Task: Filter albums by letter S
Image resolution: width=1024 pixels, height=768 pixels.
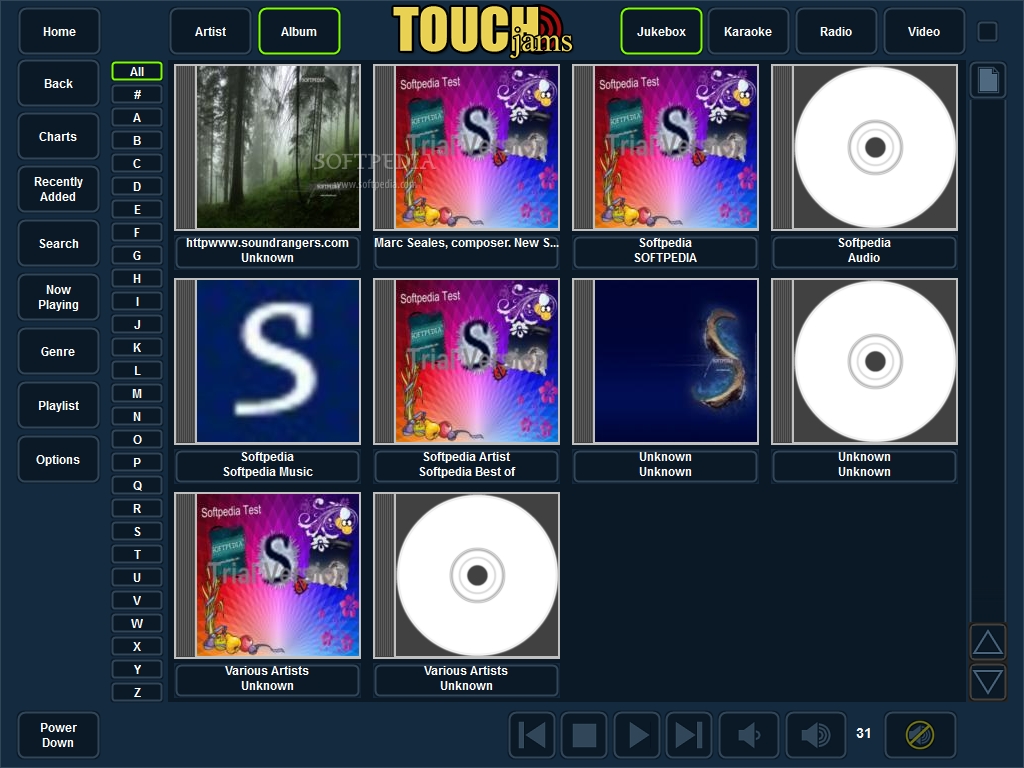Action: (x=137, y=532)
